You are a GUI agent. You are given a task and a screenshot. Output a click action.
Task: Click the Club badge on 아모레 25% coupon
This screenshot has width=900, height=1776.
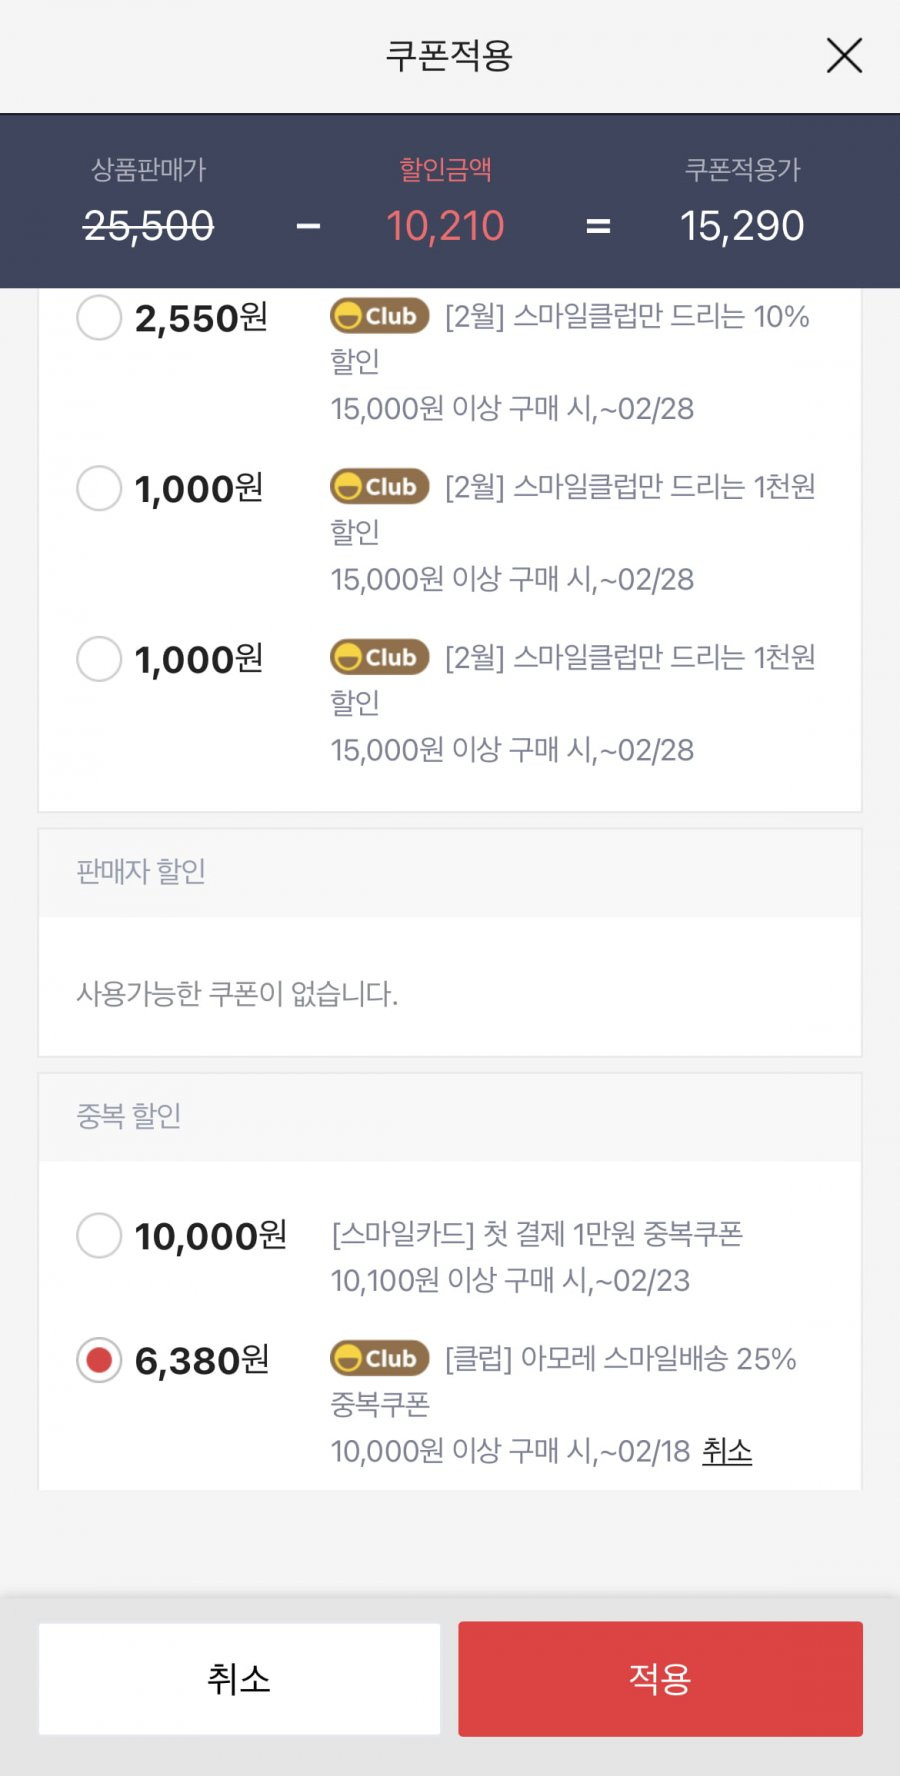pyautogui.click(x=380, y=1358)
